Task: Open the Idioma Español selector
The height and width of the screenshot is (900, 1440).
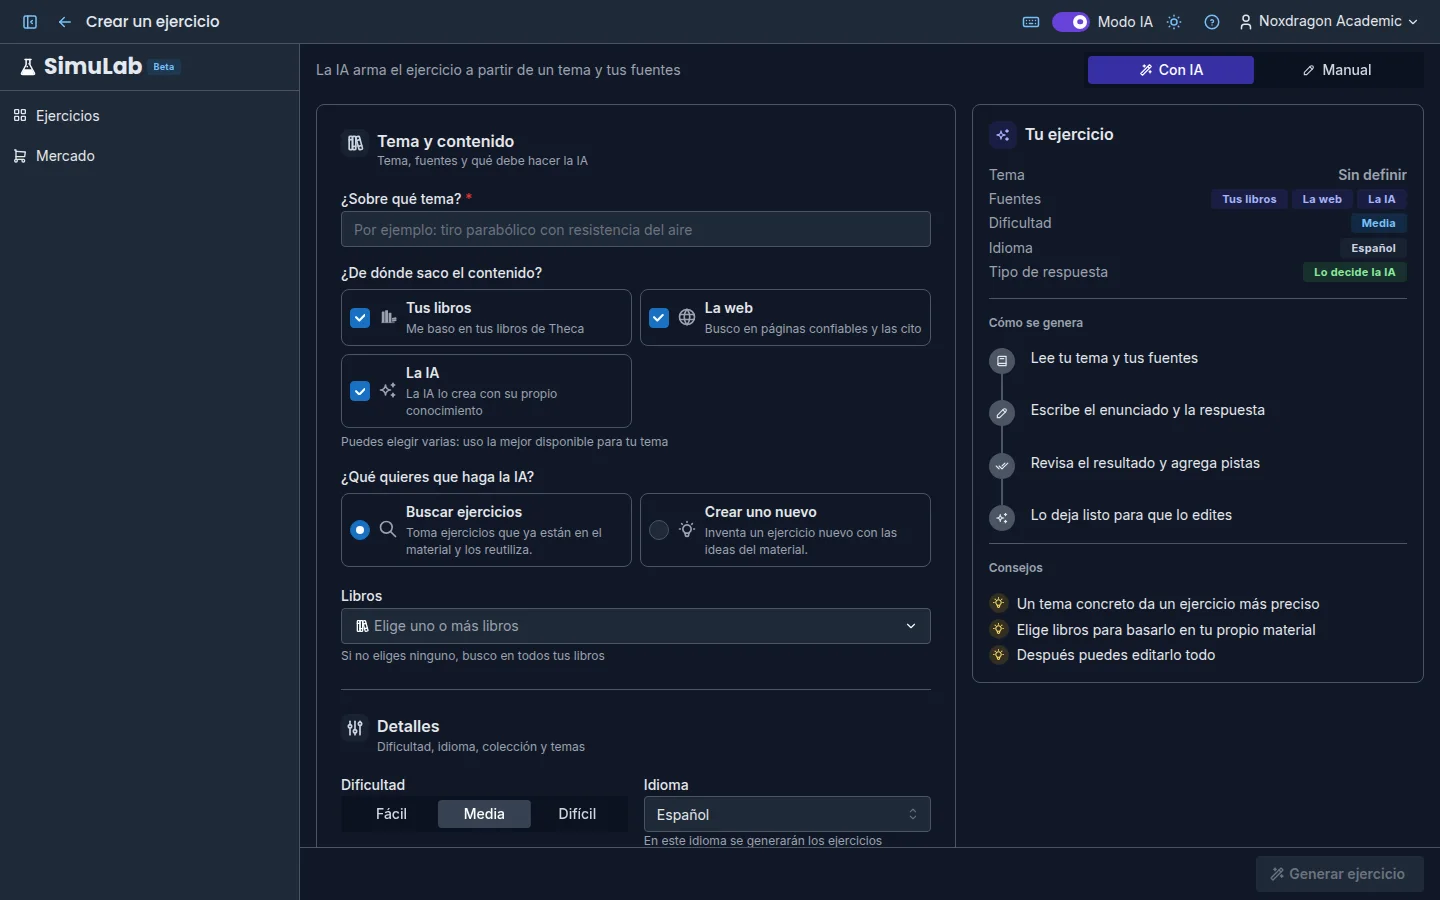Action: (787, 814)
